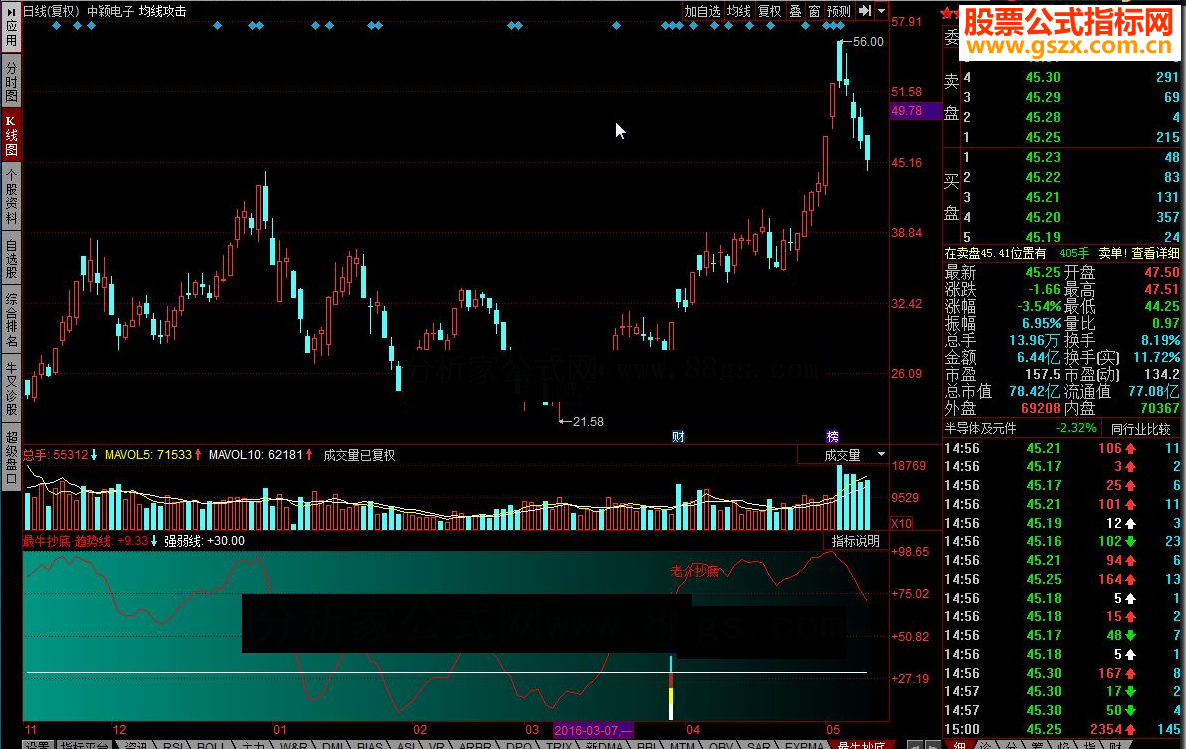Select the 主力 bottom tab

click(x=253, y=744)
